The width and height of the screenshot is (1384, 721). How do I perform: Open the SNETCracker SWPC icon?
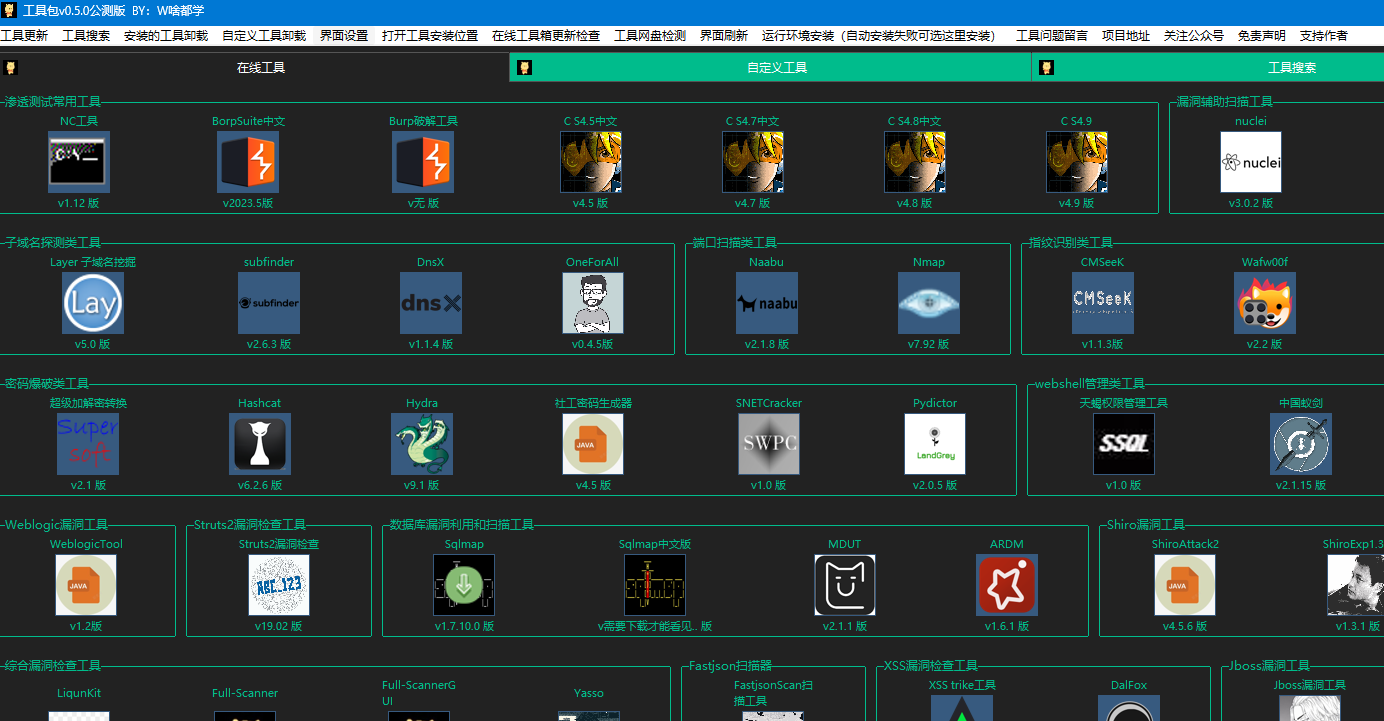coord(769,444)
